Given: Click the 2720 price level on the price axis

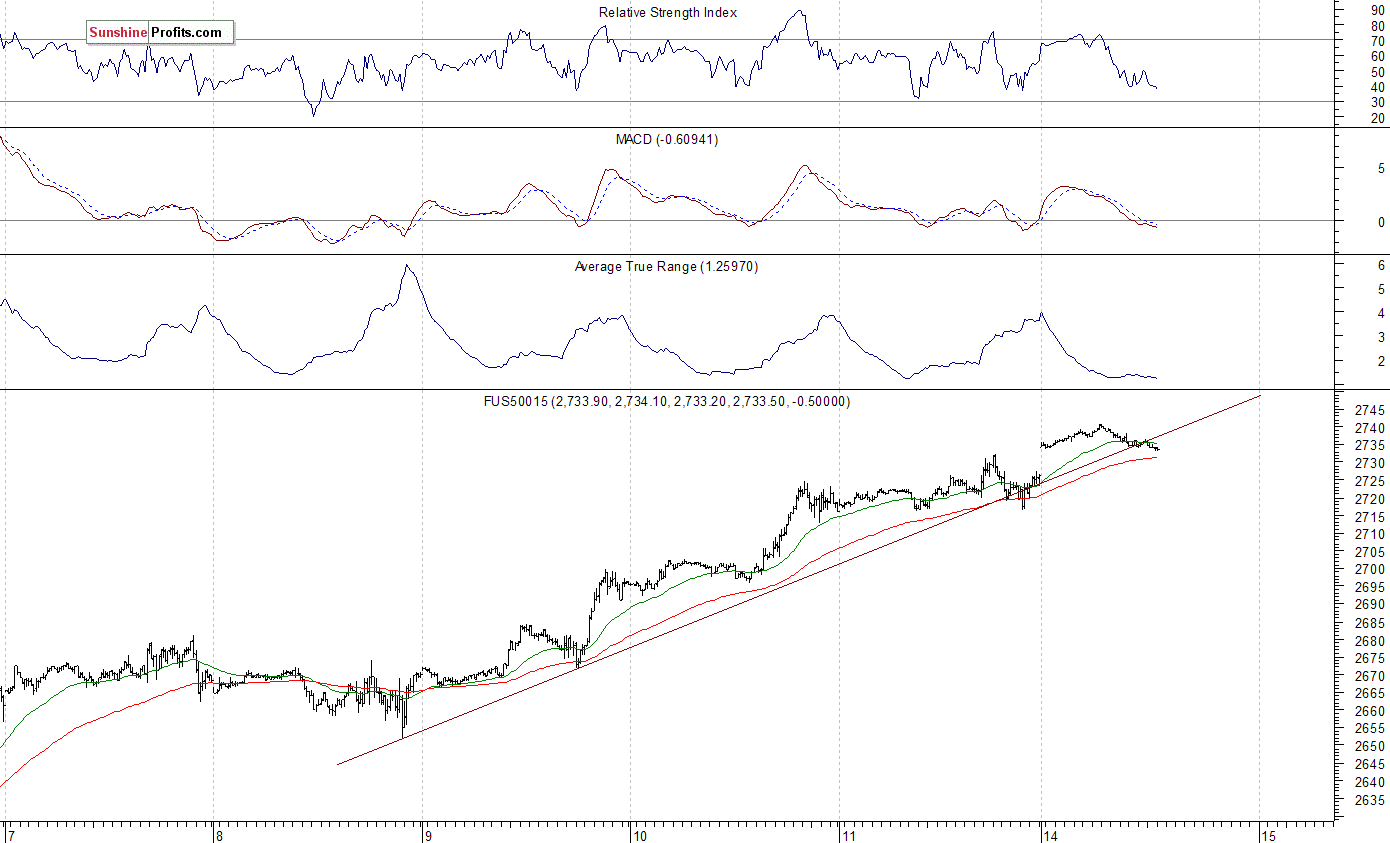Looking at the screenshot, I should pyautogui.click(x=1371, y=499).
